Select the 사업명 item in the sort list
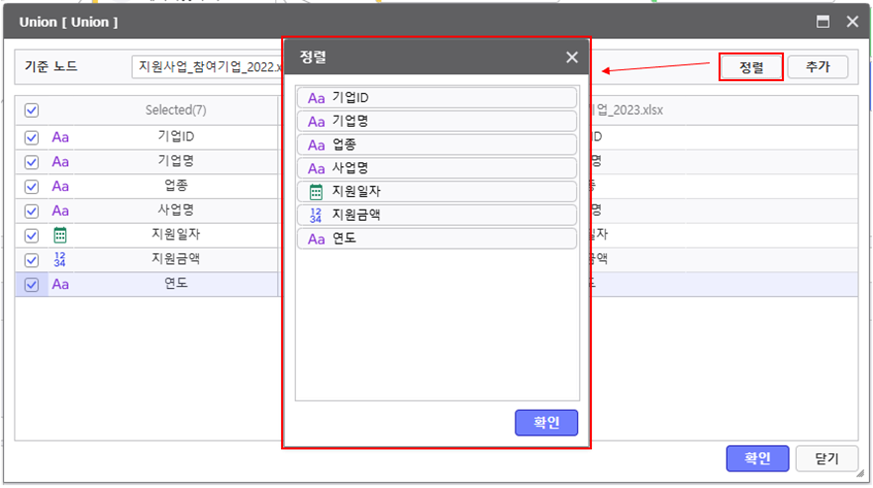873x488 pixels. pos(437,168)
